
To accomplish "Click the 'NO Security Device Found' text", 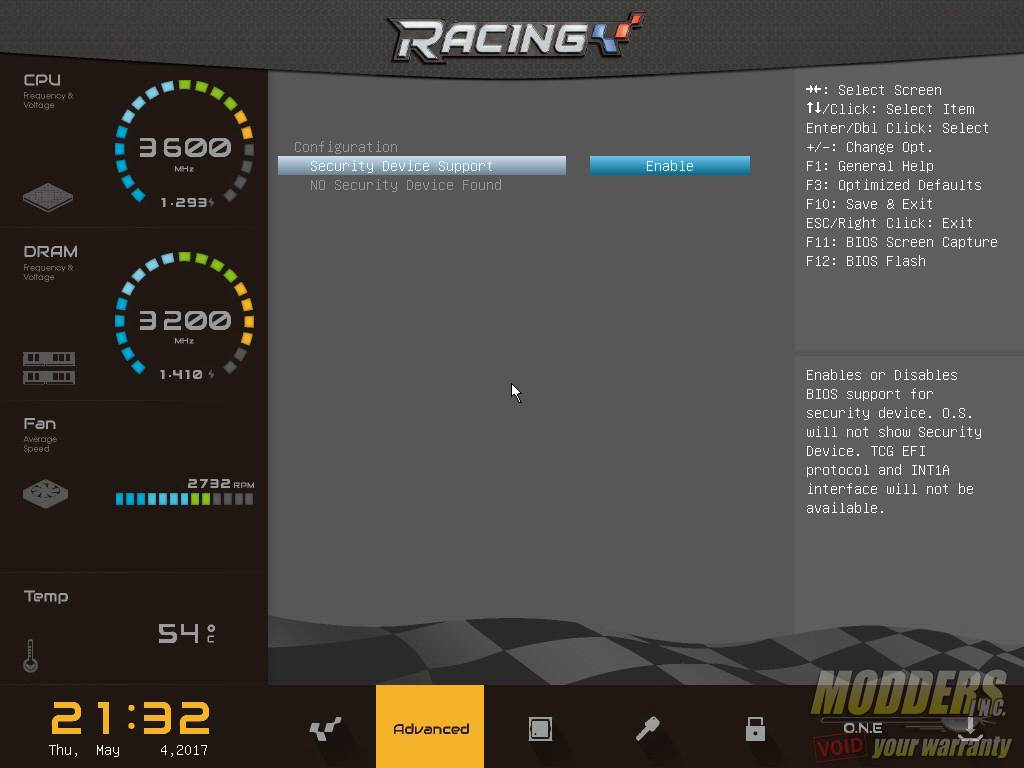I will coord(406,185).
